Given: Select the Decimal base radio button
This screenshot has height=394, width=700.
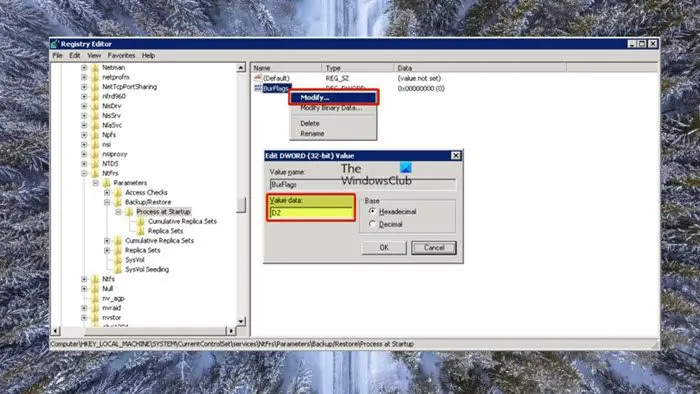Looking at the screenshot, I should 372,224.
